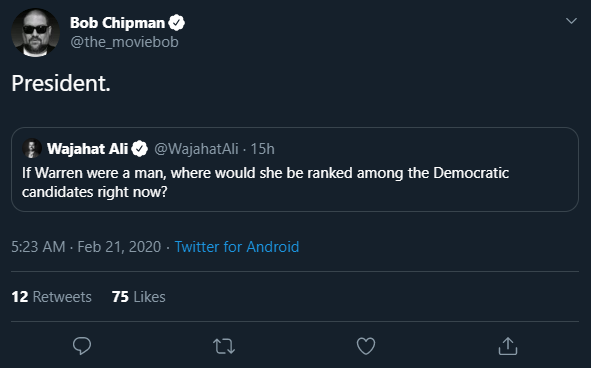The width and height of the screenshot is (591, 368).
Task: Open the @WajahatAli handle
Action: tap(196, 149)
